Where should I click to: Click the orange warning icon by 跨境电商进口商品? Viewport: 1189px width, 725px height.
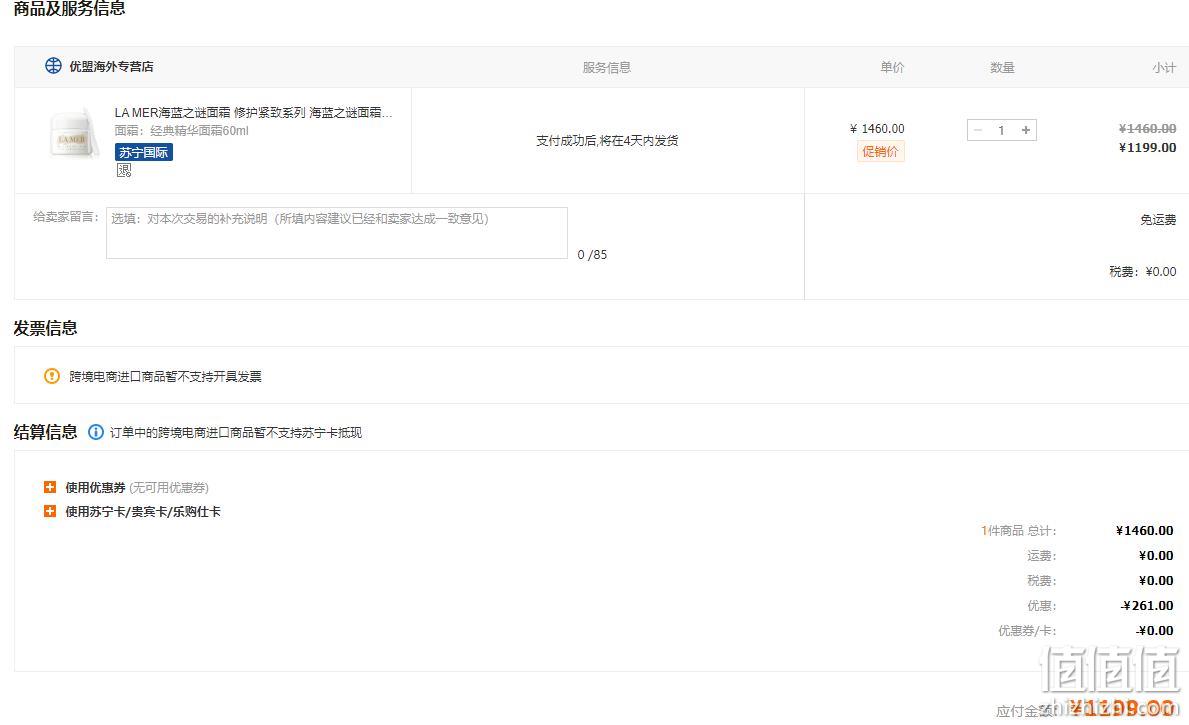click(52, 376)
